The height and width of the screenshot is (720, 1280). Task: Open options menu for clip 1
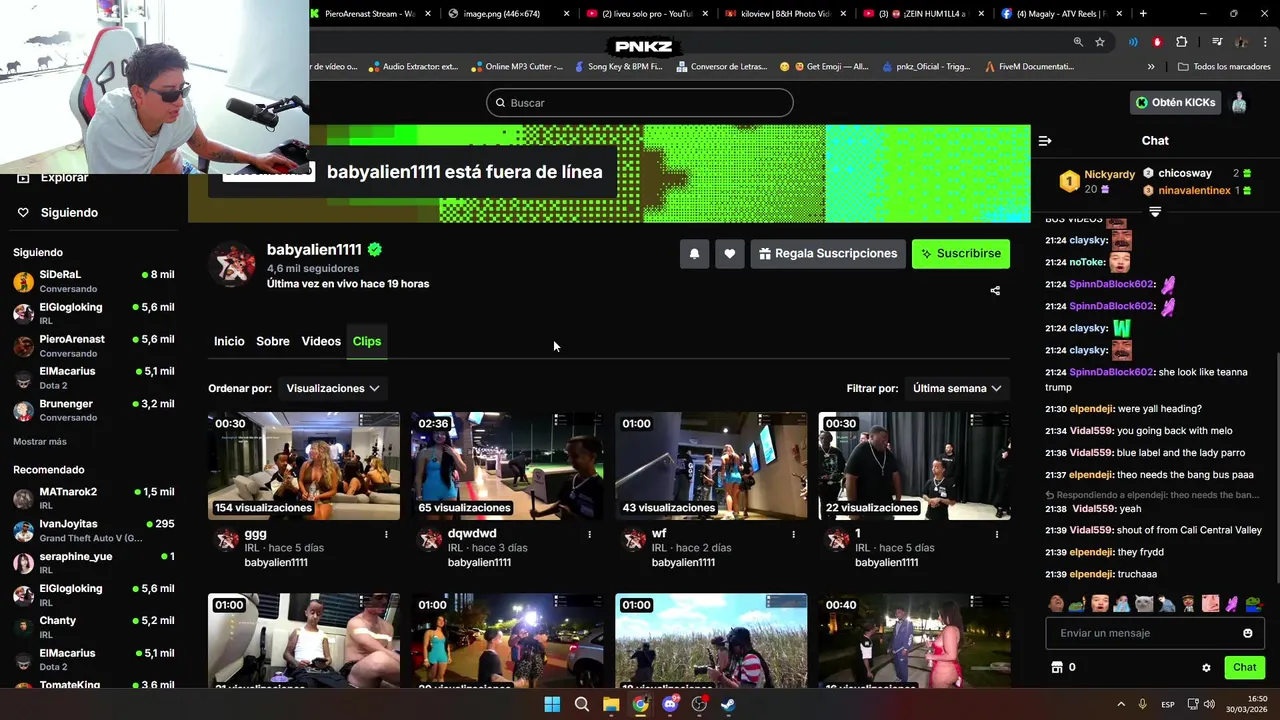996,535
